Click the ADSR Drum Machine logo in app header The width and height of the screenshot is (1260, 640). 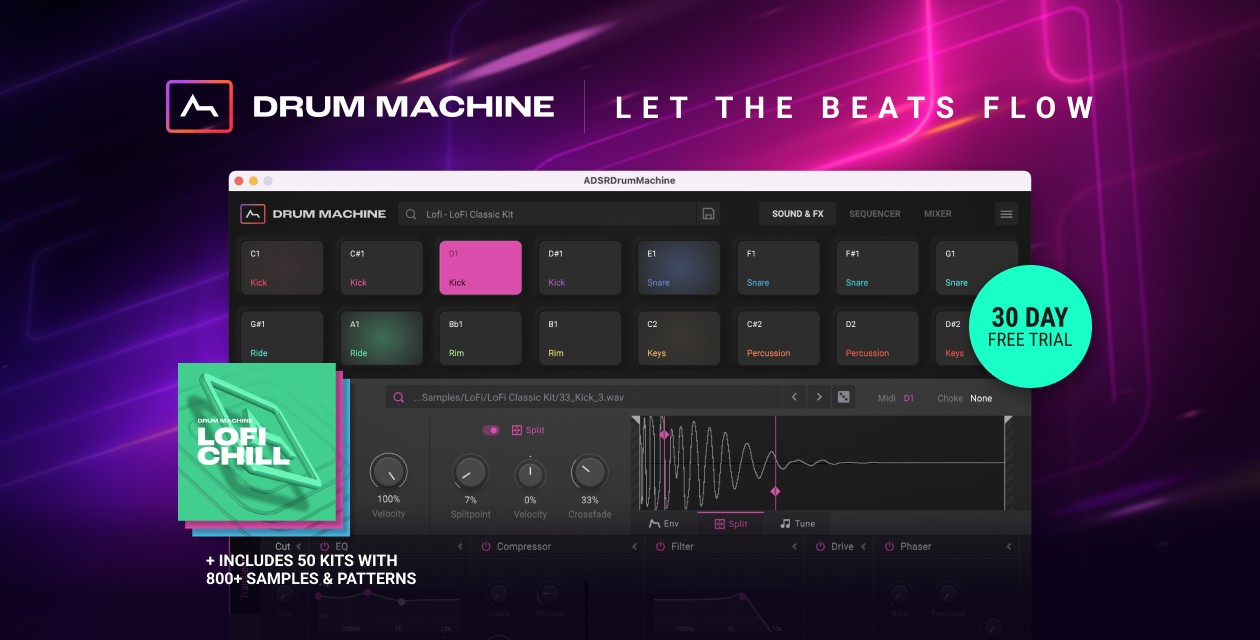pos(253,214)
